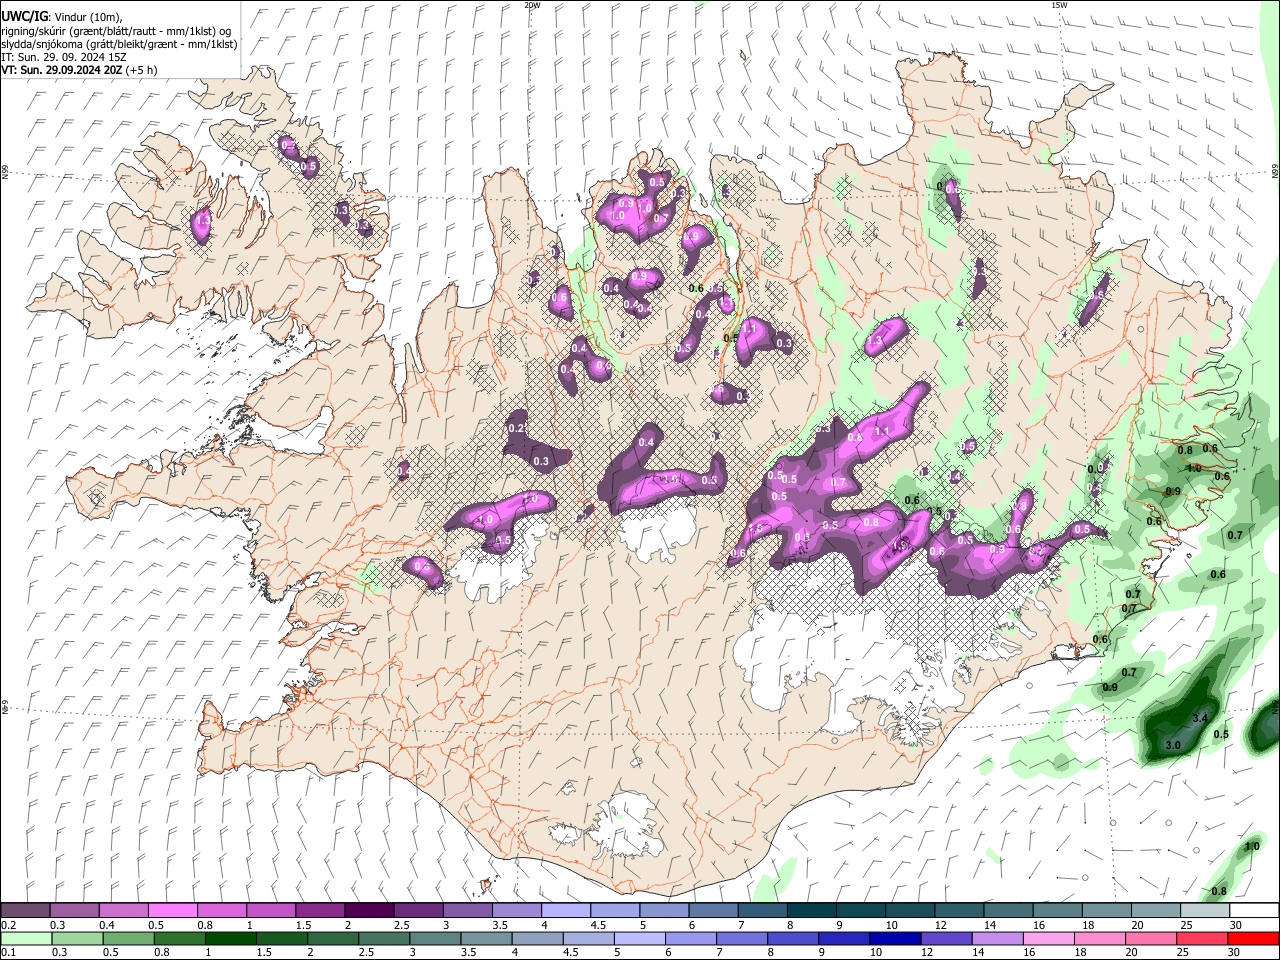Pick the palest green 0.1 rain swatch
The width and height of the screenshot is (1280, 960).
coord(26,939)
